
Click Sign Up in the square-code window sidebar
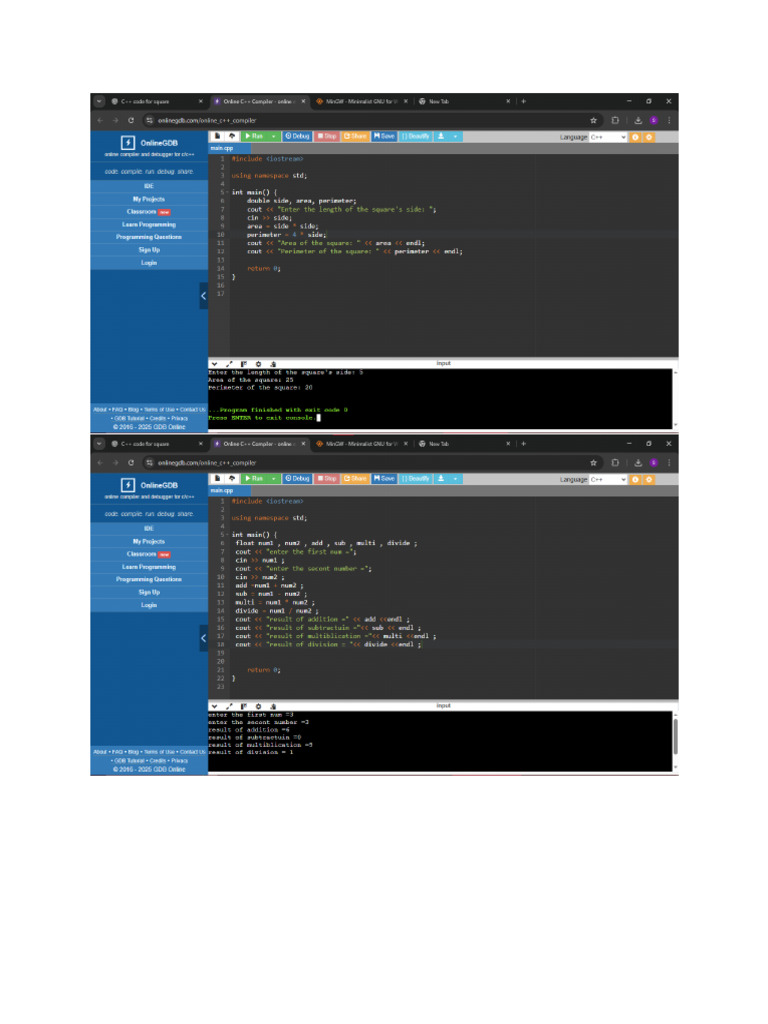[x=149, y=250]
